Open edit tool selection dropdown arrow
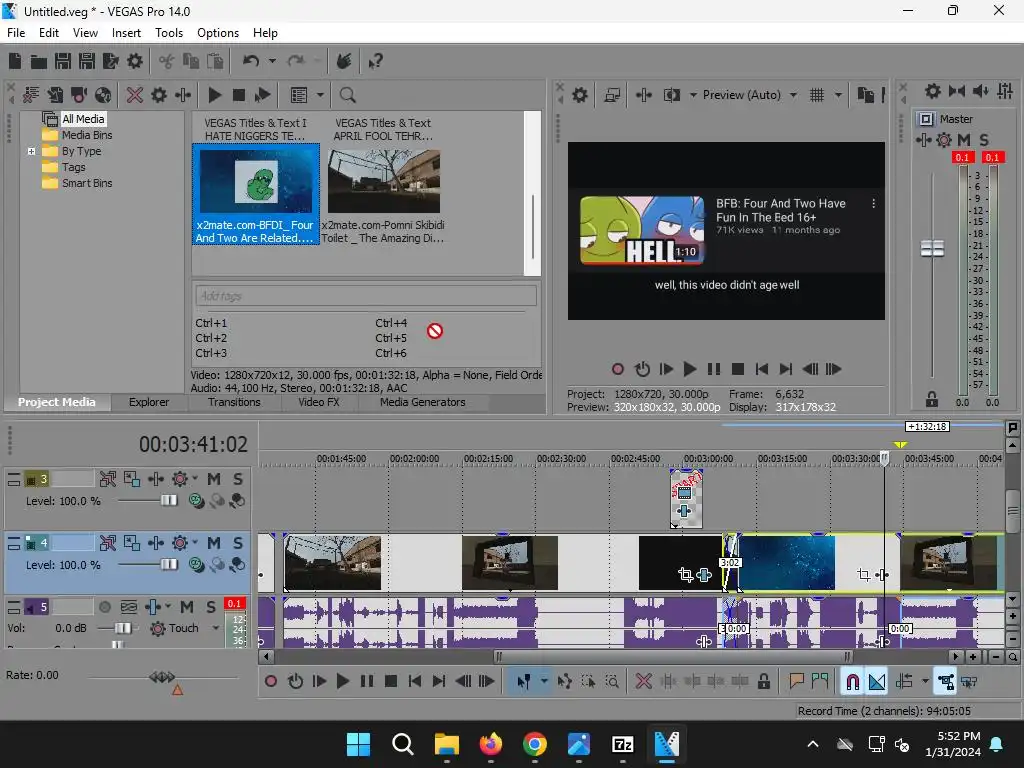Image resolution: width=1024 pixels, height=768 pixels. pyautogui.click(x=544, y=682)
